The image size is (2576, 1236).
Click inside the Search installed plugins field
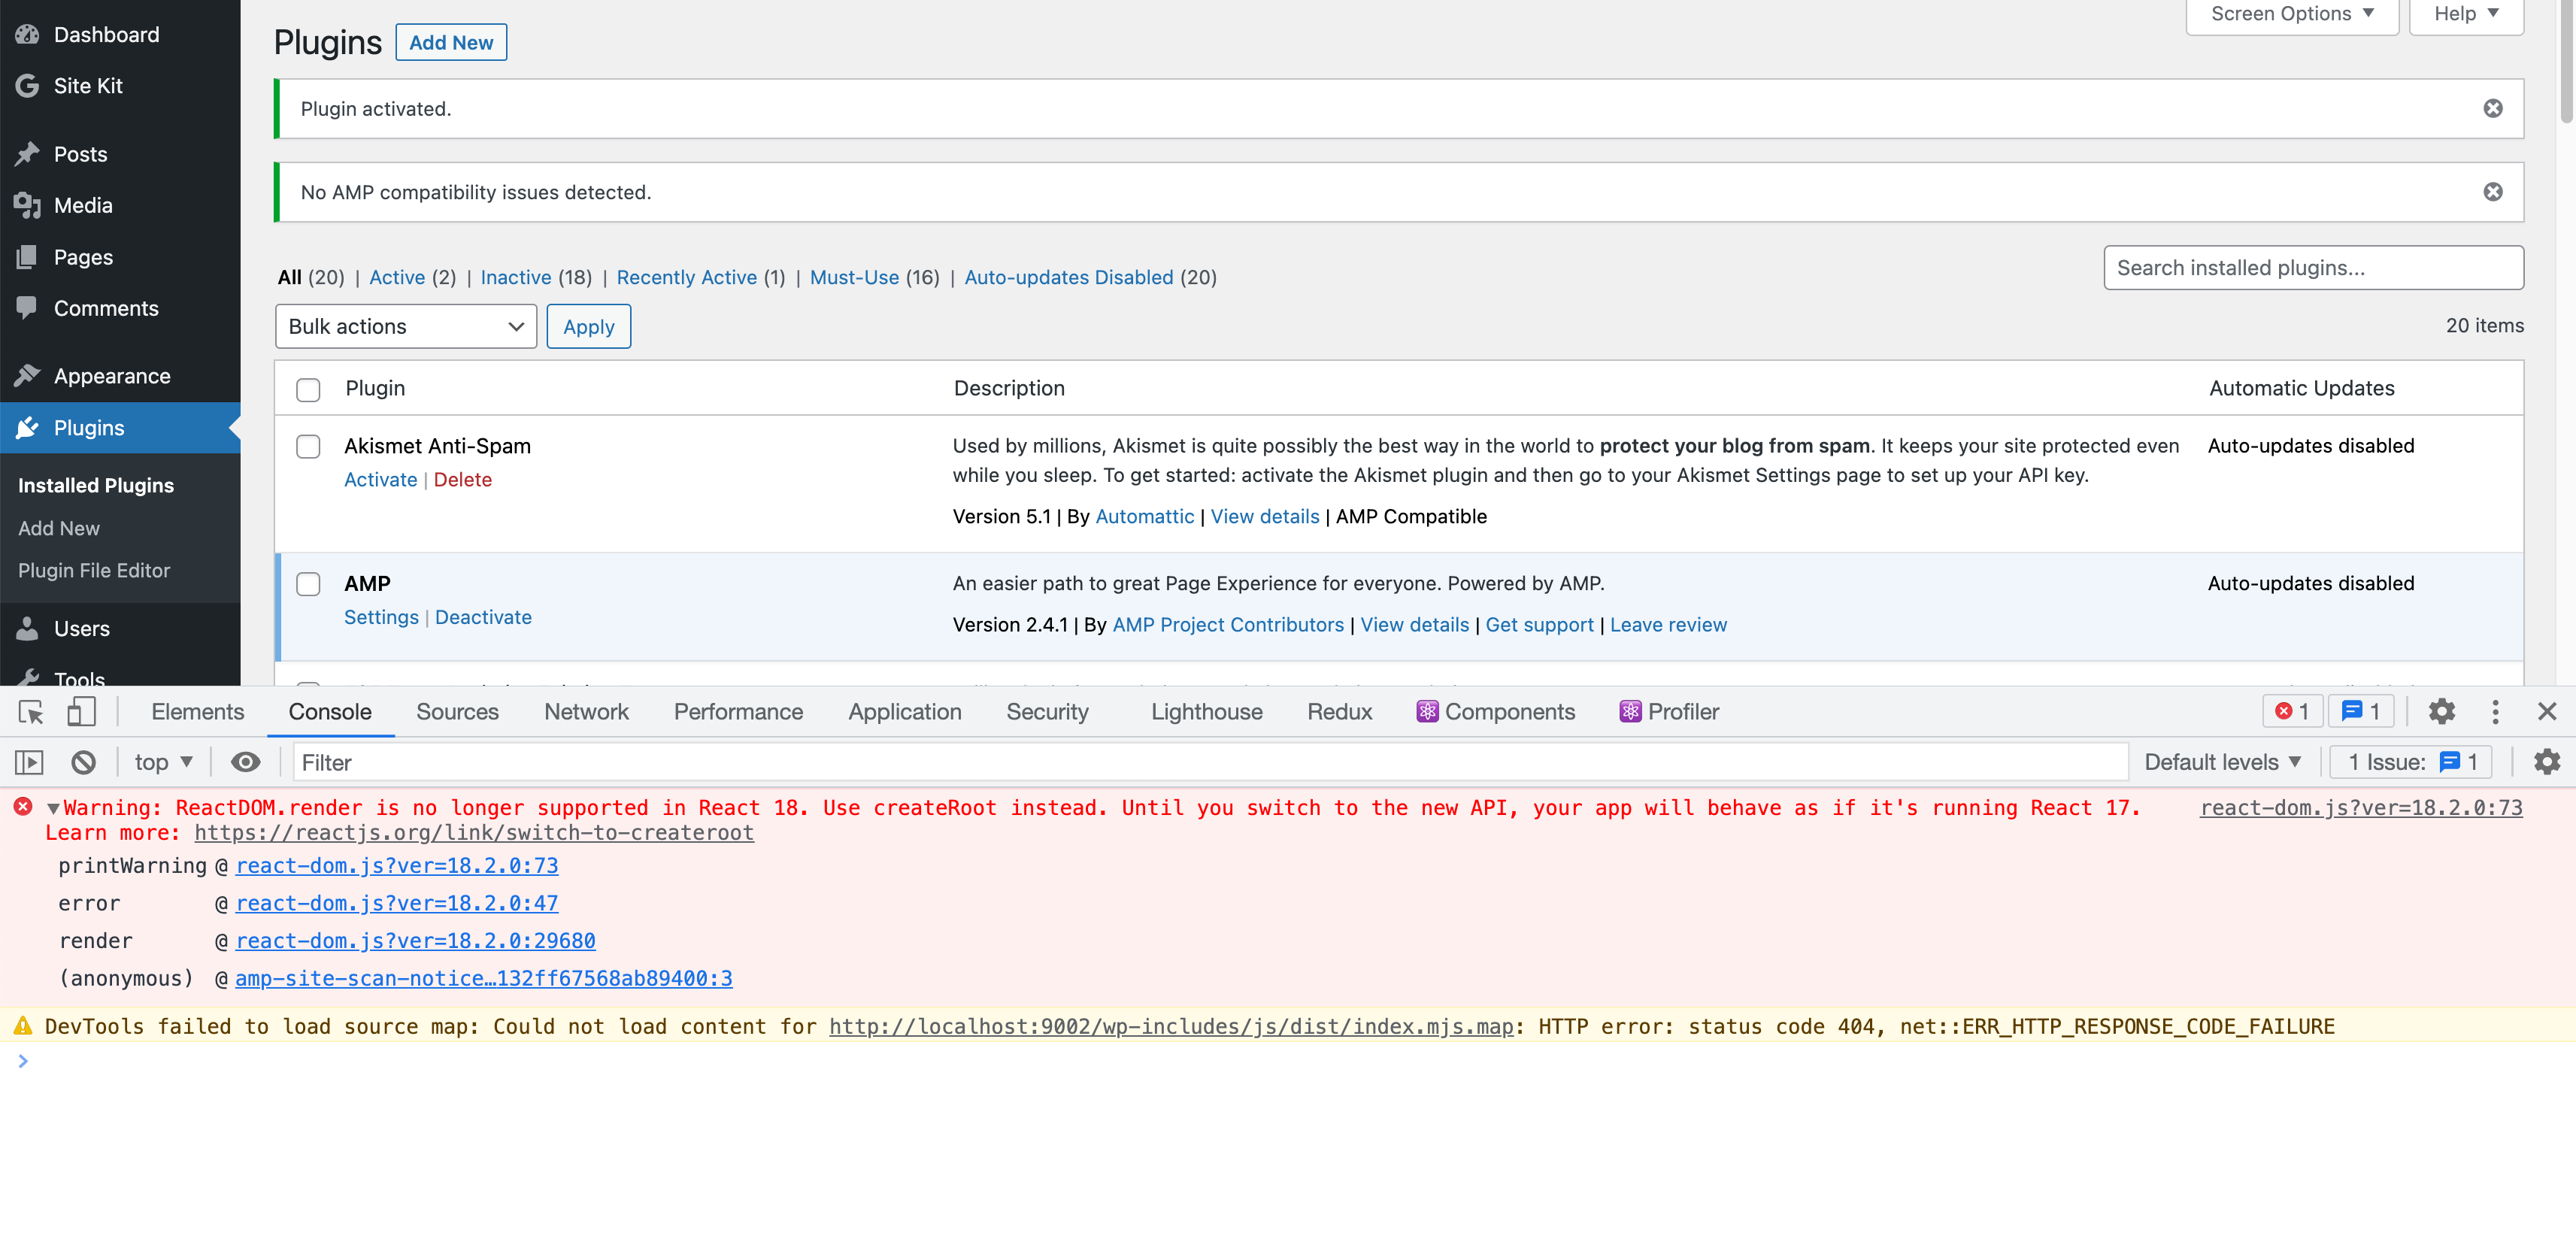click(x=2313, y=268)
